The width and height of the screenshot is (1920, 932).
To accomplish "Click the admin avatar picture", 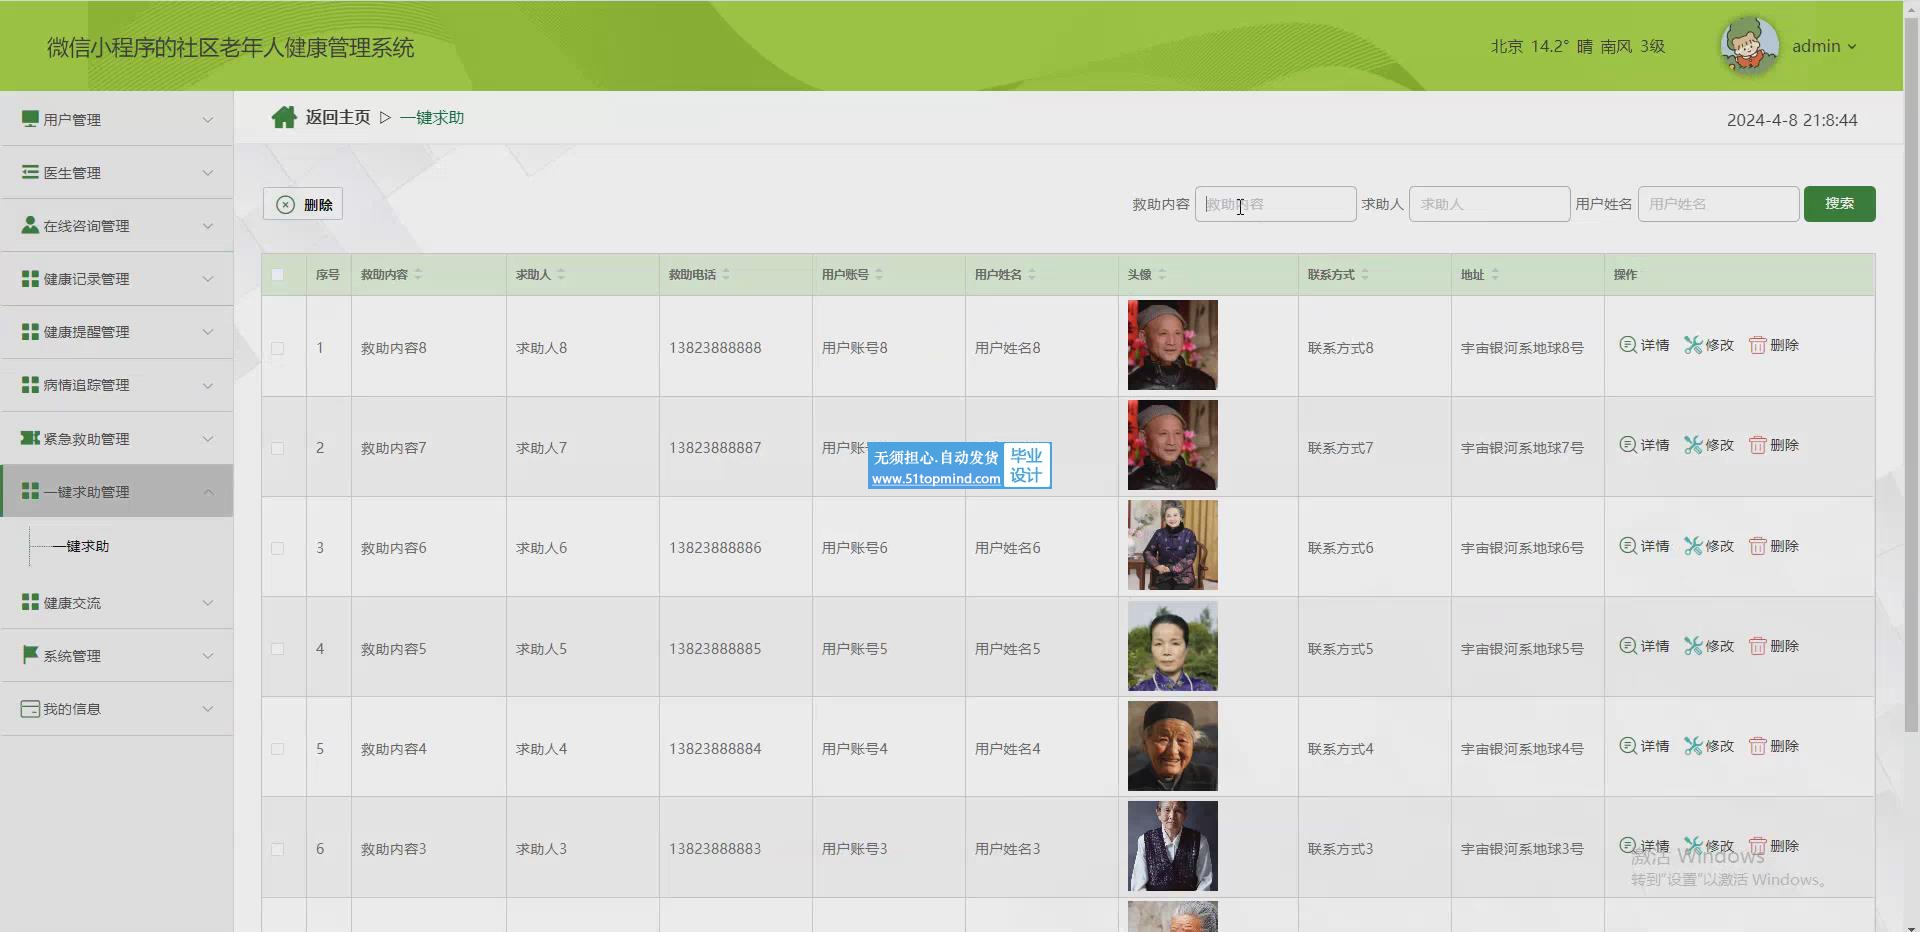I will click(x=1749, y=46).
